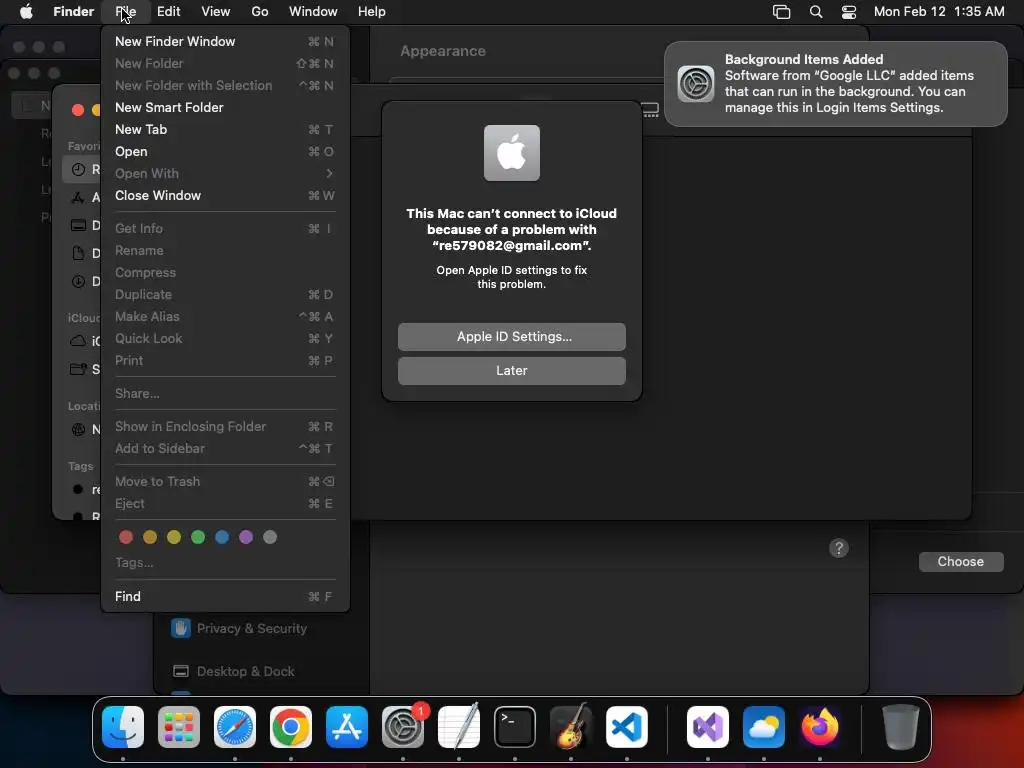The width and height of the screenshot is (1024, 768).
Task: Open Desktop & Dock settings
Action: 234,671
